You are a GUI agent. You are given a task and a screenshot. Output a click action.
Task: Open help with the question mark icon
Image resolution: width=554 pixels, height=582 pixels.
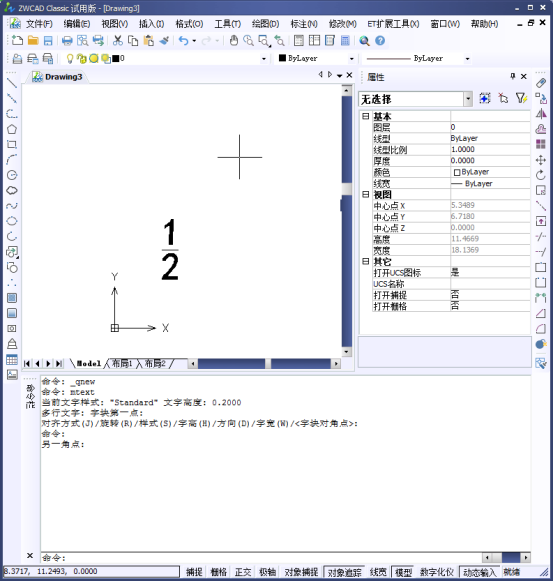coord(380,40)
